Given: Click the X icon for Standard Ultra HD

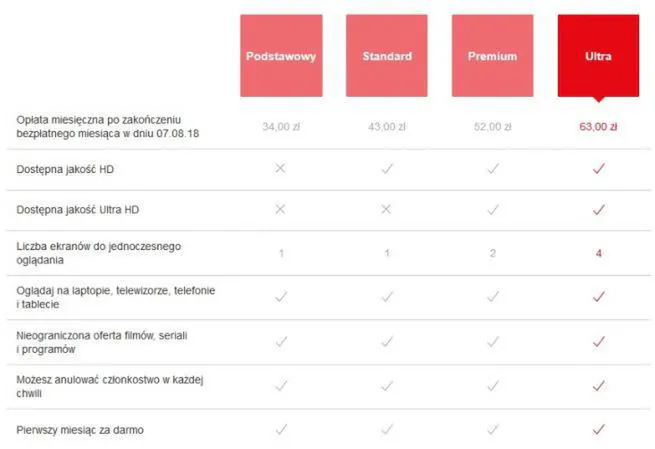Looking at the screenshot, I should [x=387, y=209].
